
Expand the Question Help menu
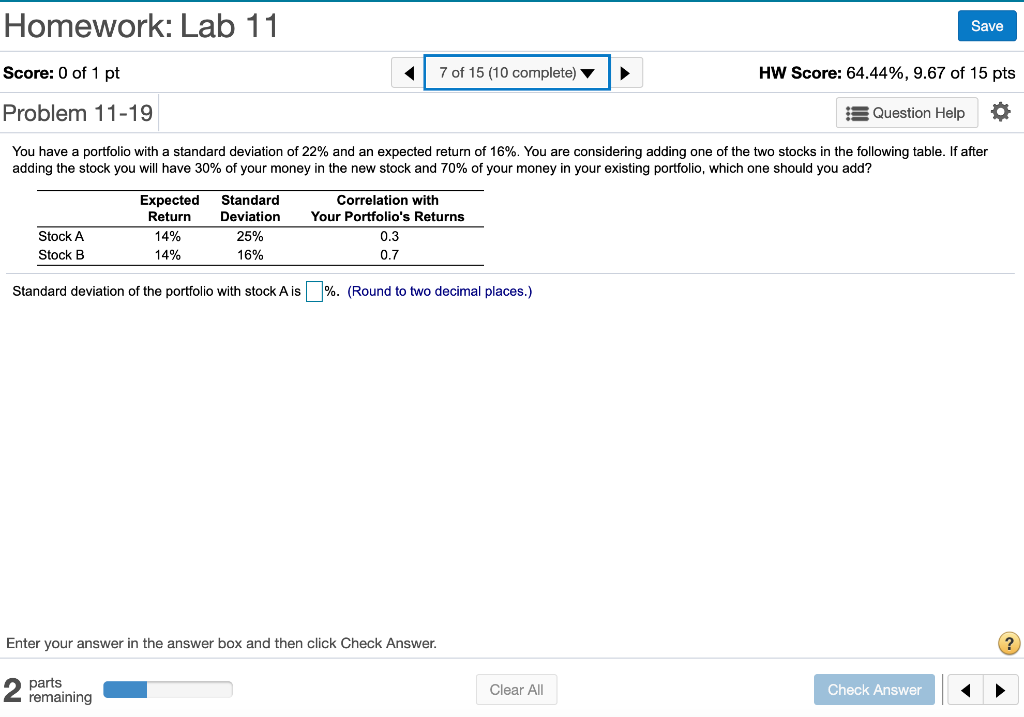click(x=906, y=112)
